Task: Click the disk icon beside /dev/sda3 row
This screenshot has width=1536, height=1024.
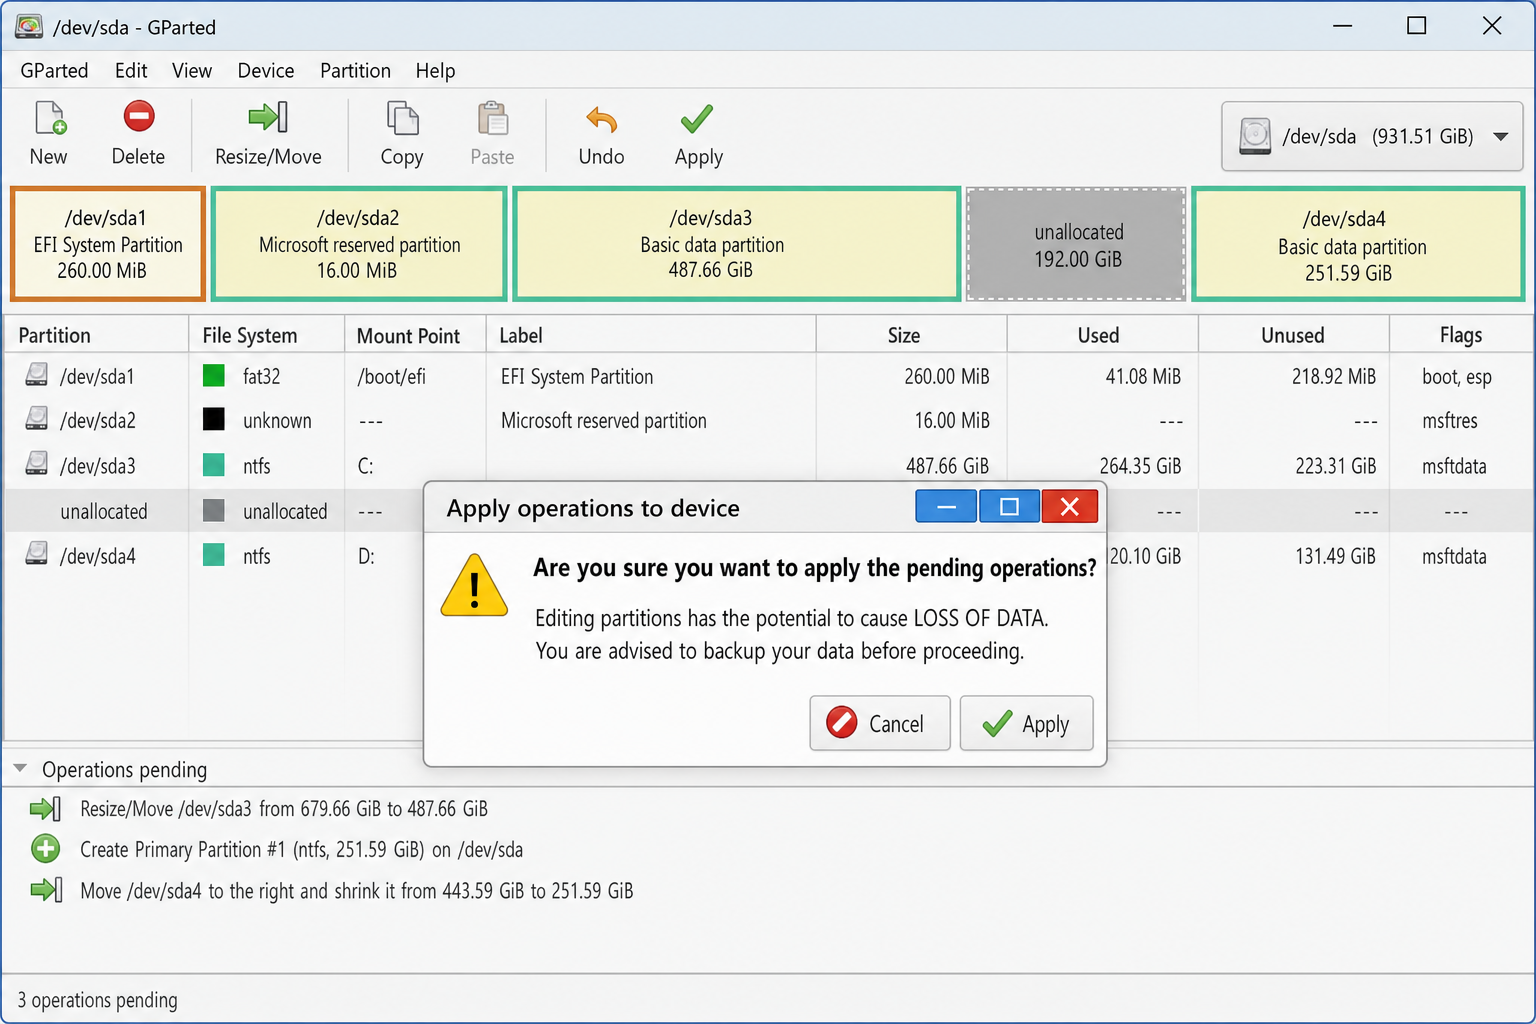Action: [37, 464]
